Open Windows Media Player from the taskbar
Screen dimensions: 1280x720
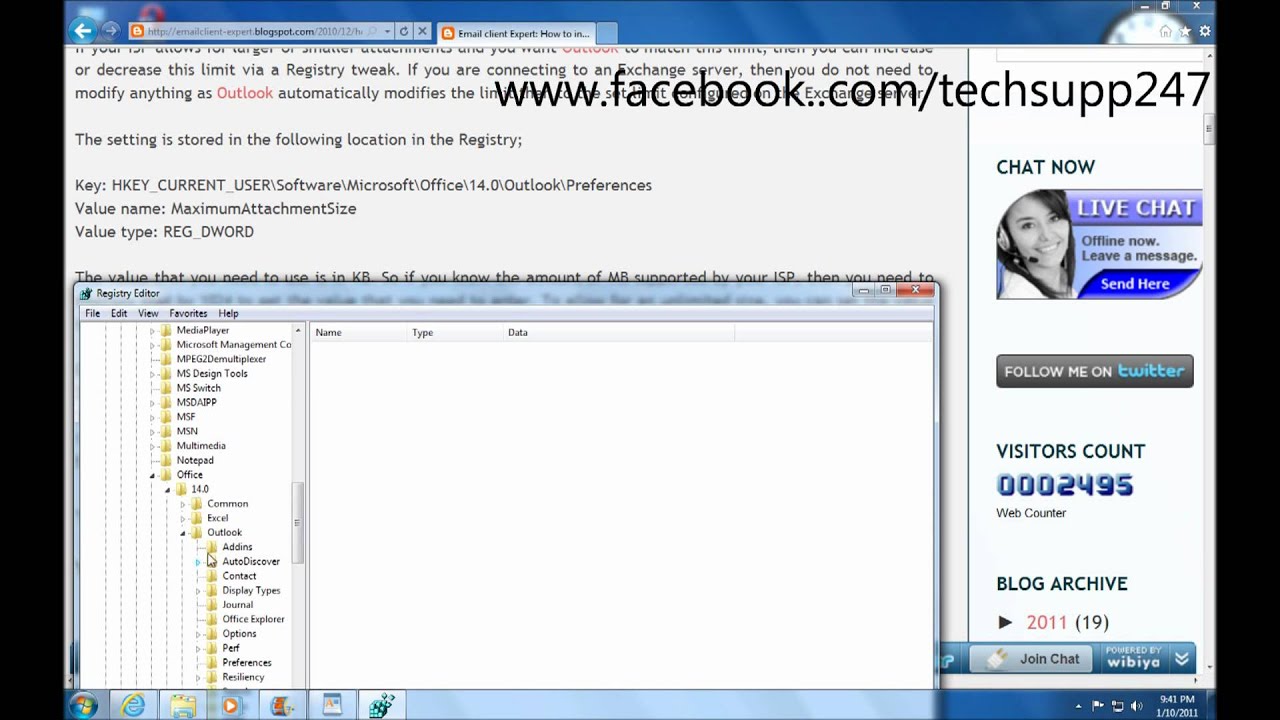pyautogui.click(x=231, y=706)
